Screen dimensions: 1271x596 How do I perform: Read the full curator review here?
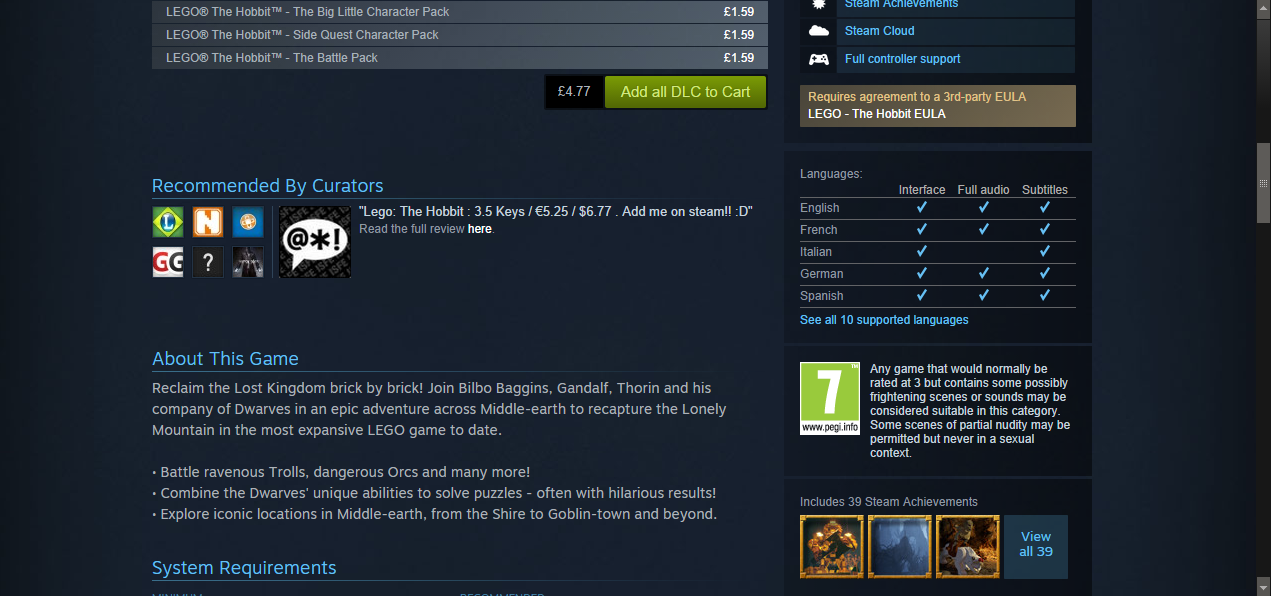479,229
